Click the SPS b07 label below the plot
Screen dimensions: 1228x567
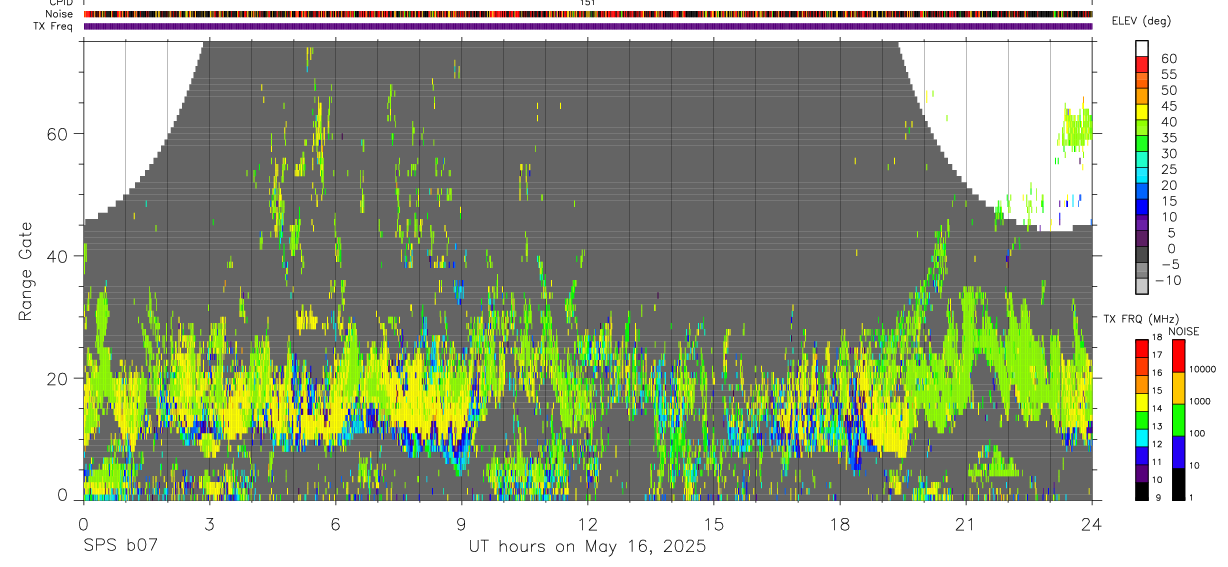(121, 547)
